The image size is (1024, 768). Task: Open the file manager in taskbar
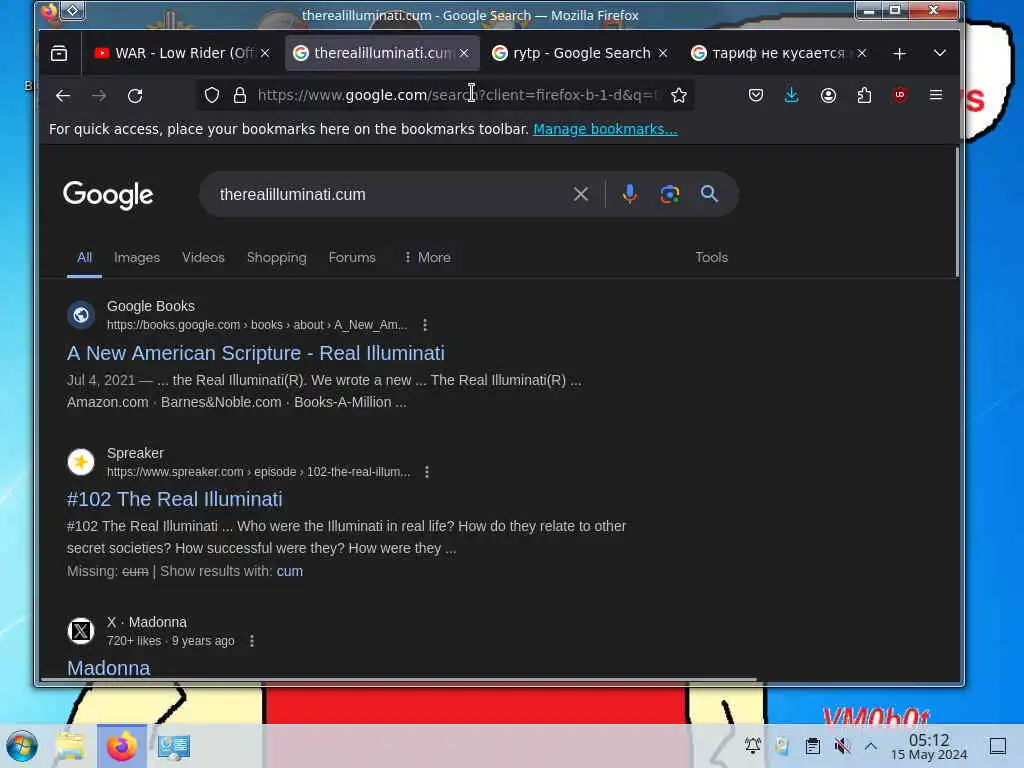[70, 746]
